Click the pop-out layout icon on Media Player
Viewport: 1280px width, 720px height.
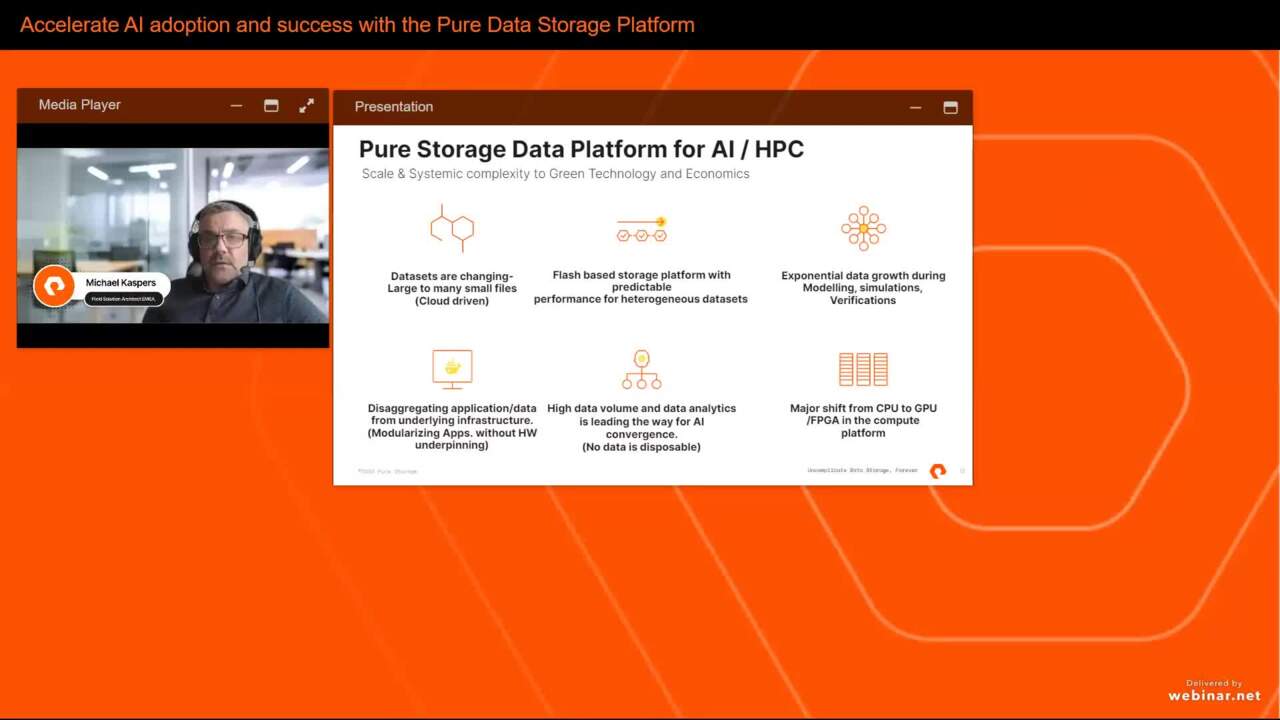271,104
